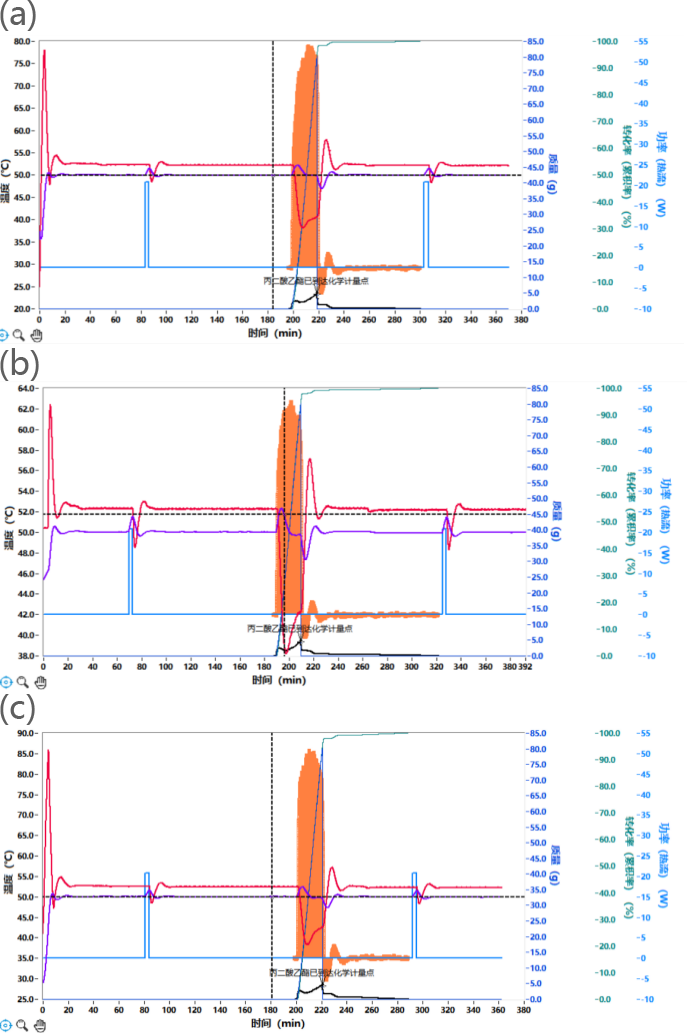Image resolution: width=687 pixels, height=1035 pixels.
Task: Click the reset view icon in chart (c)
Action: click(6, 1025)
